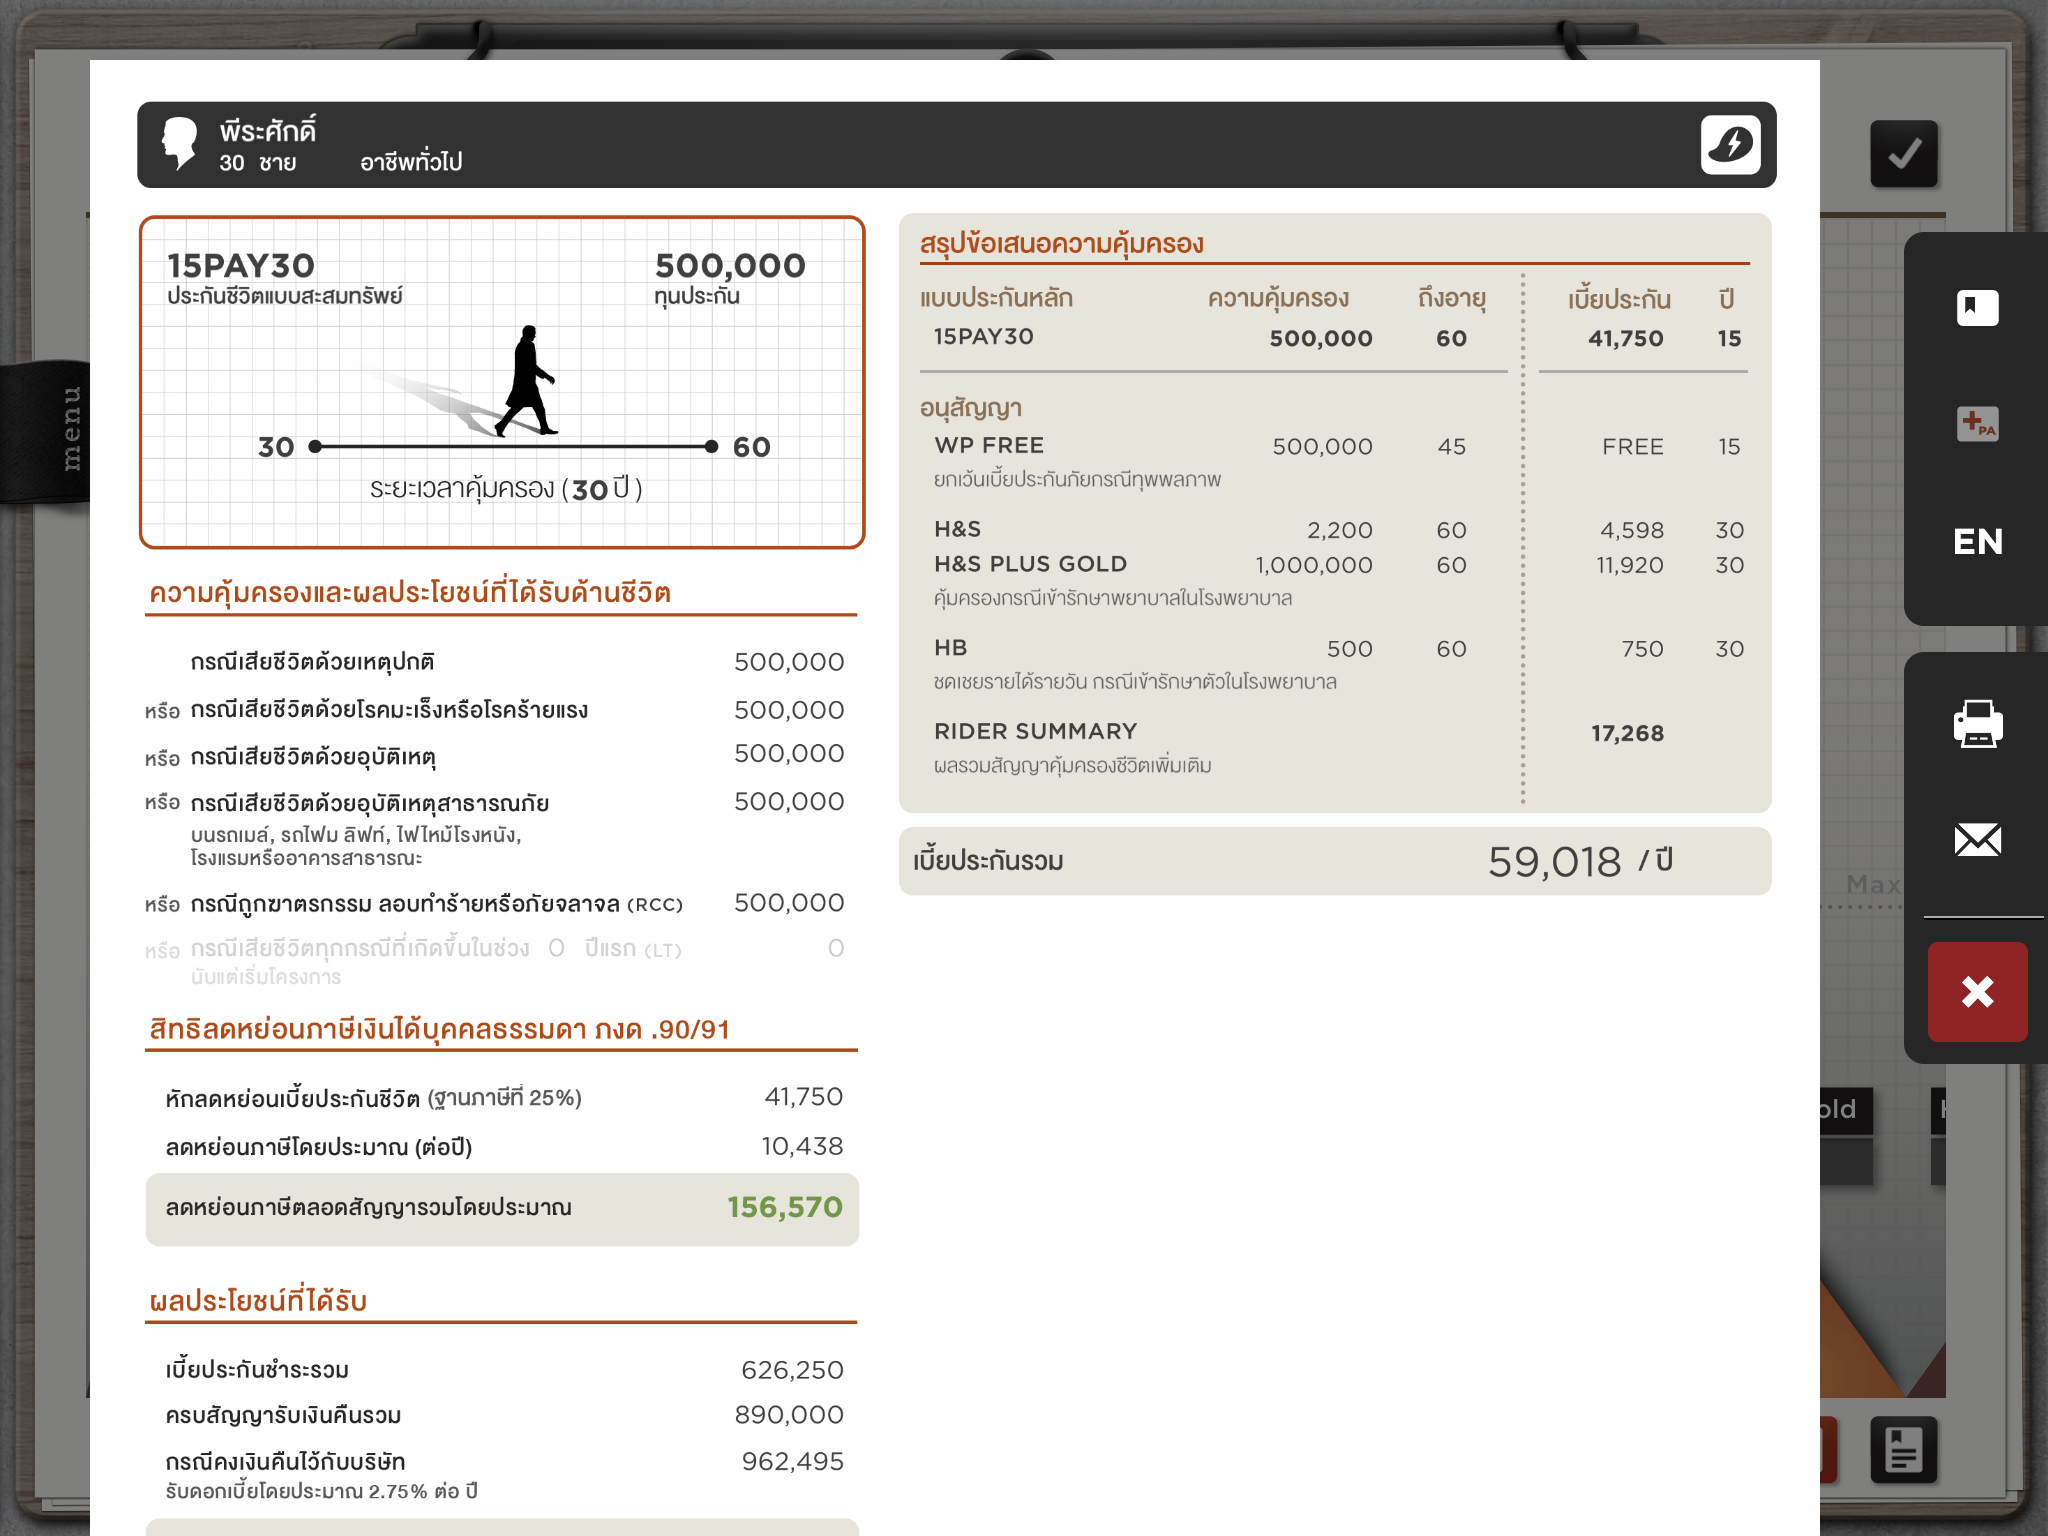2048x1536 pixels.
Task: Tap customer name พีระศักดิ์
Action: tap(268, 131)
